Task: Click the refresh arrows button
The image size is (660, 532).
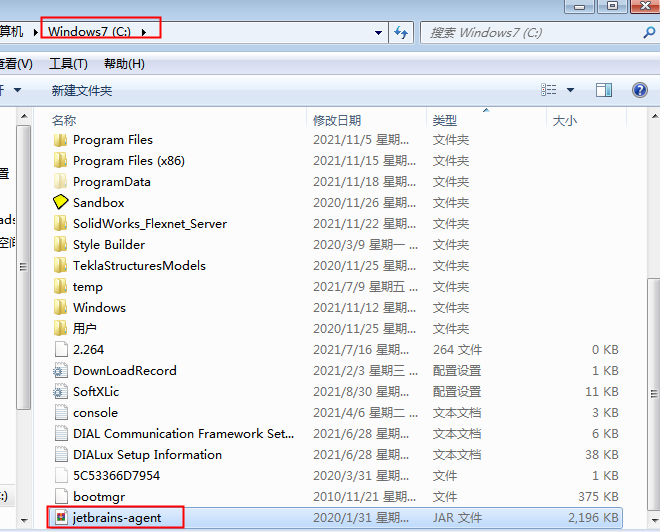Action: (x=401, y=32)
